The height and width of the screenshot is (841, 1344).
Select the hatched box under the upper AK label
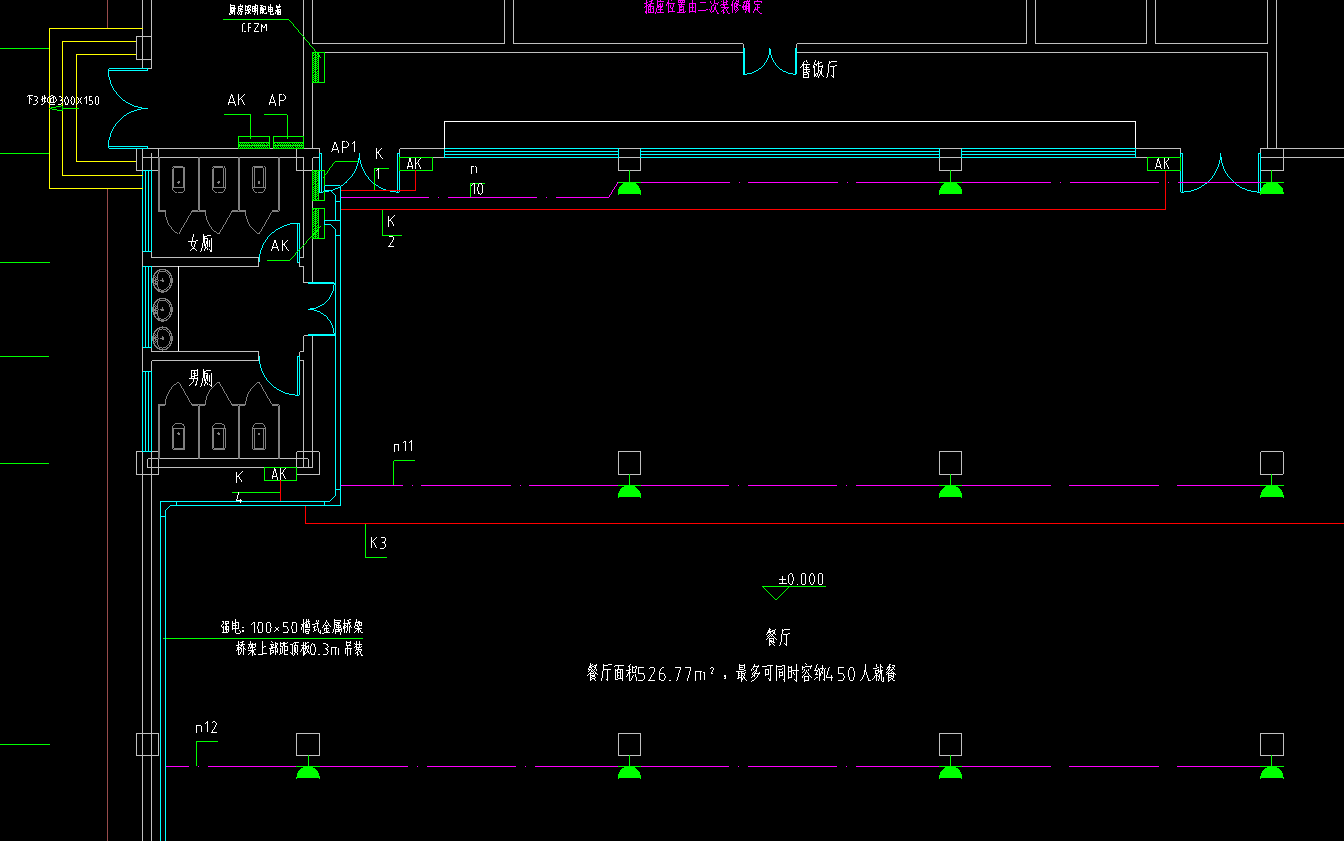(x=252, y=144)
